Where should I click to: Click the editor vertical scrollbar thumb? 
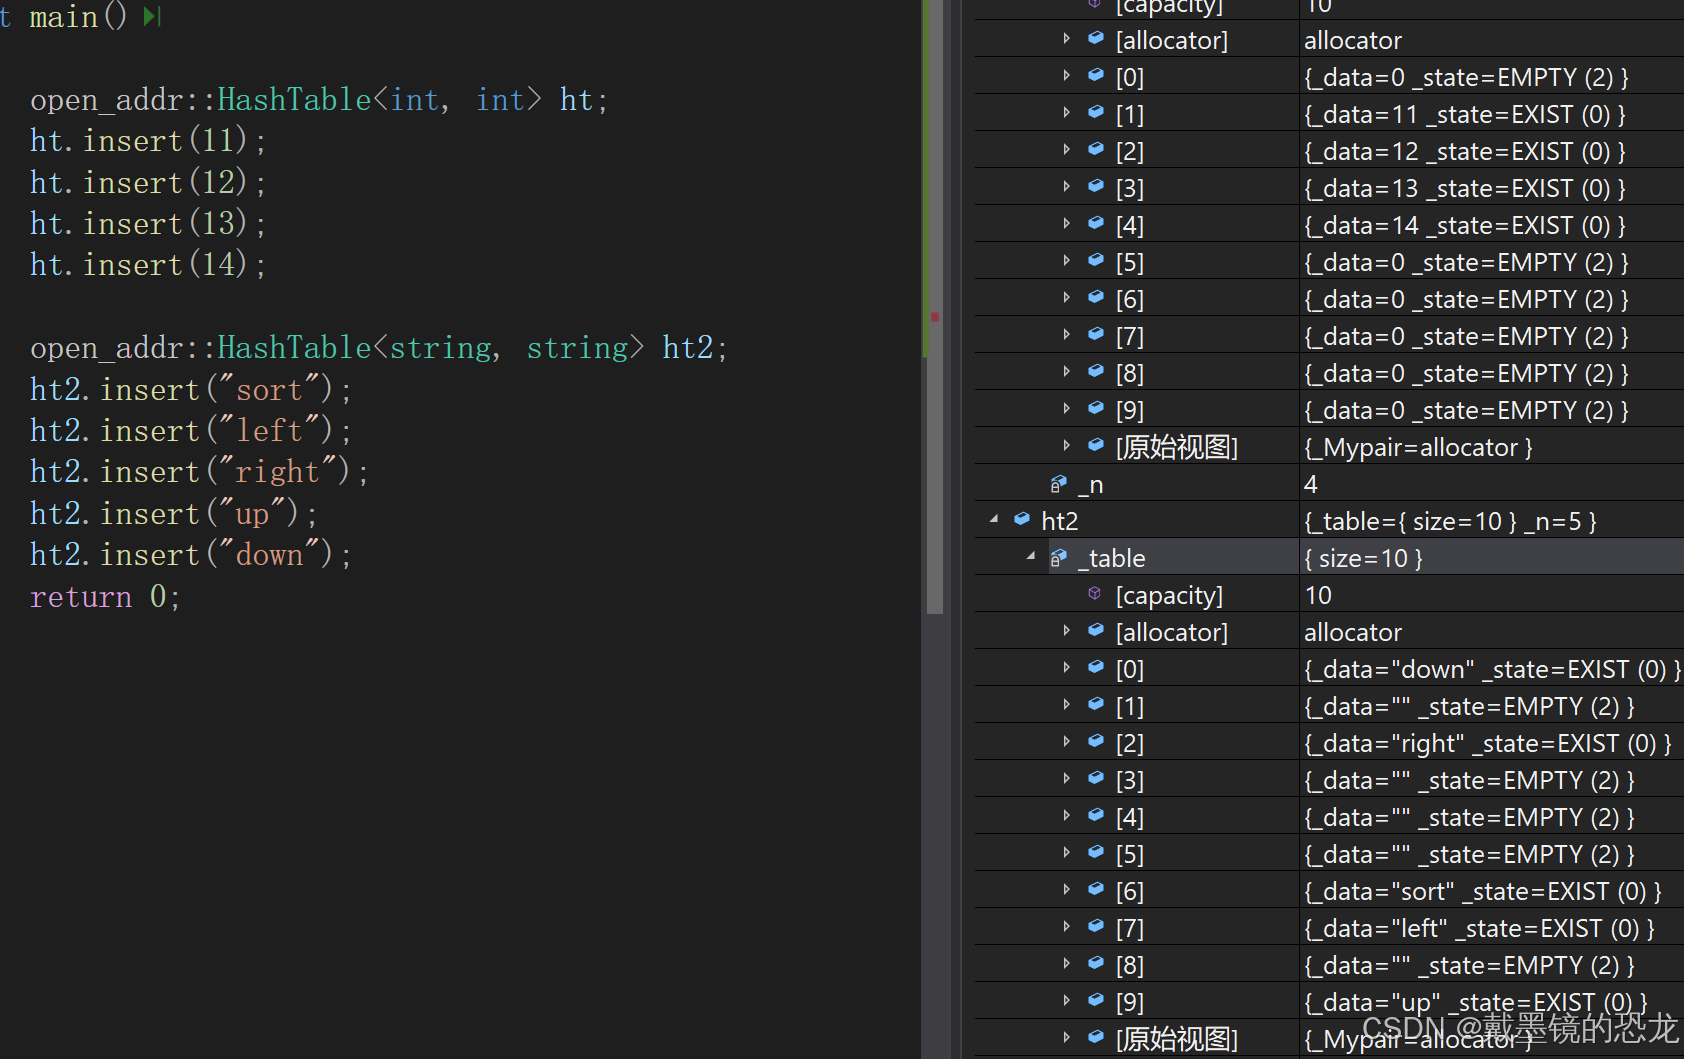[935, 306]
